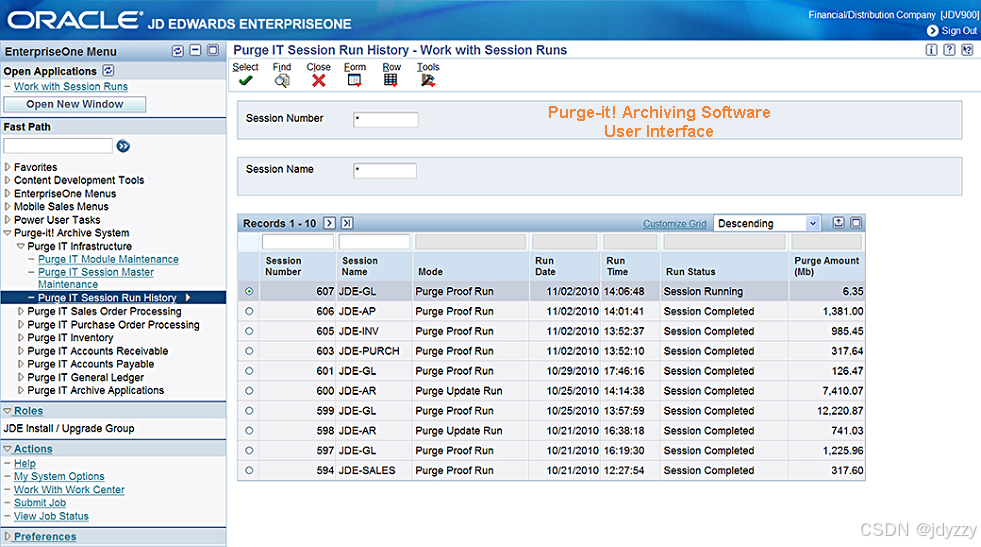
Task: Select radio button for session 594
Action: tap(250, 470)
